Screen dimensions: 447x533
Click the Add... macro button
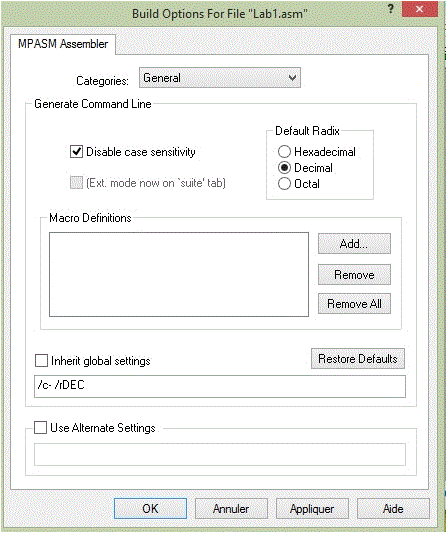point(354,243)
